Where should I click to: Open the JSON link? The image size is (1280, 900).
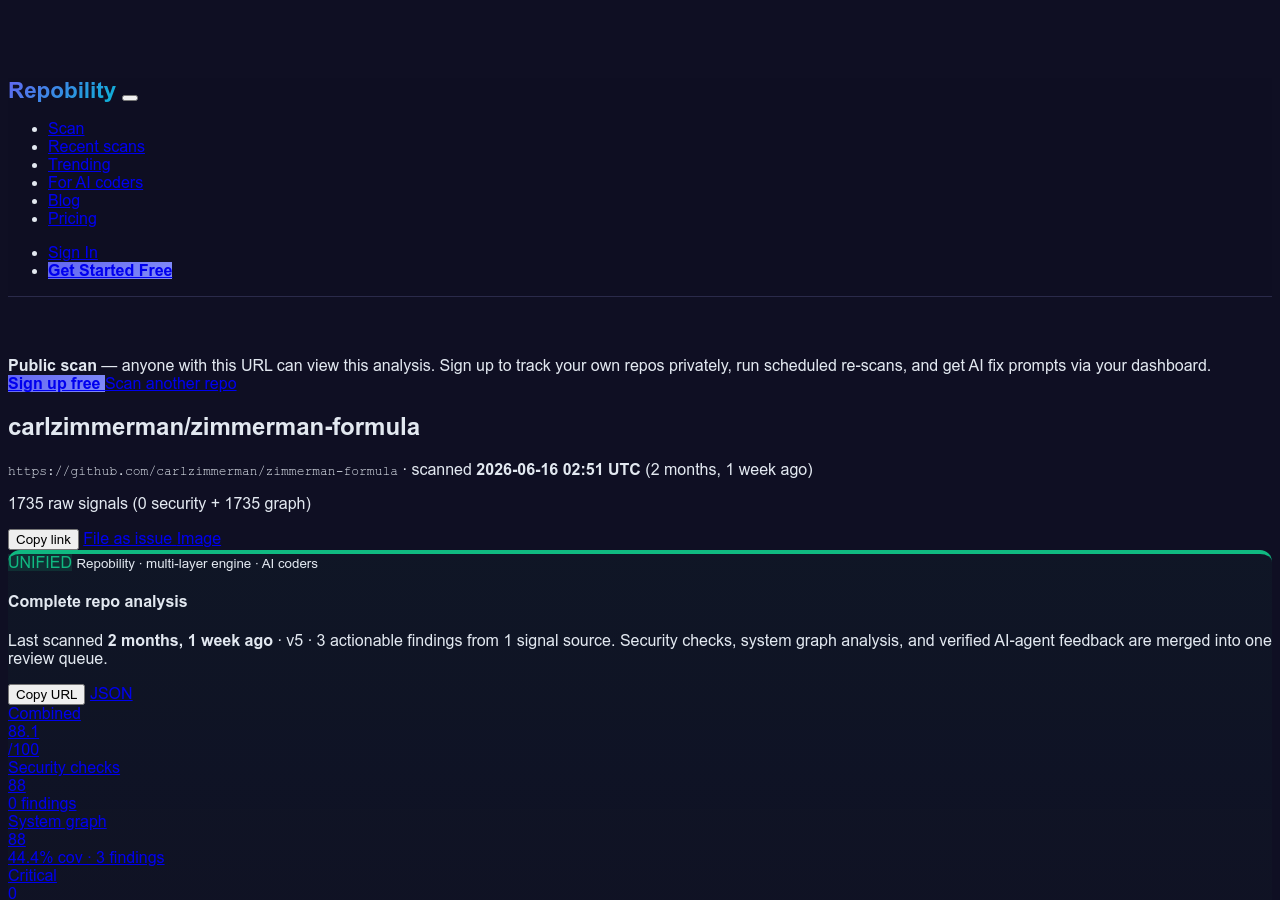click(111, 693)
